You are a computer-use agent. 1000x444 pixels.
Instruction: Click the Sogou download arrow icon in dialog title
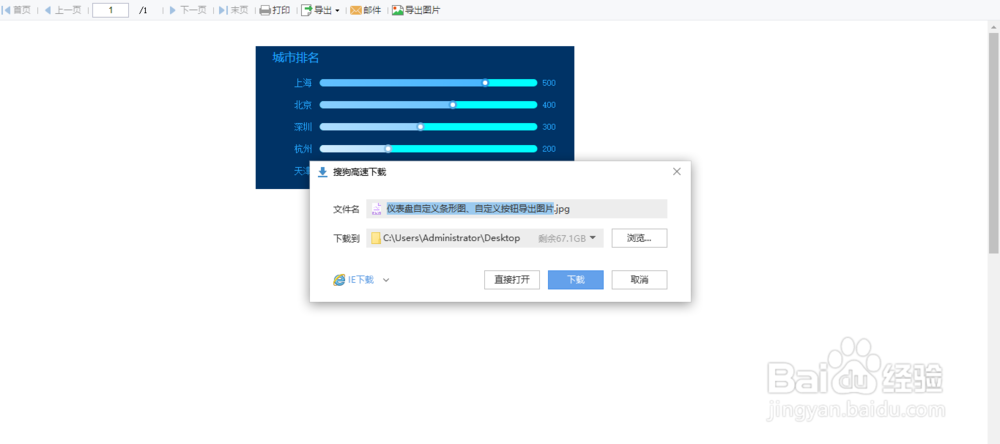coord(323,172)
